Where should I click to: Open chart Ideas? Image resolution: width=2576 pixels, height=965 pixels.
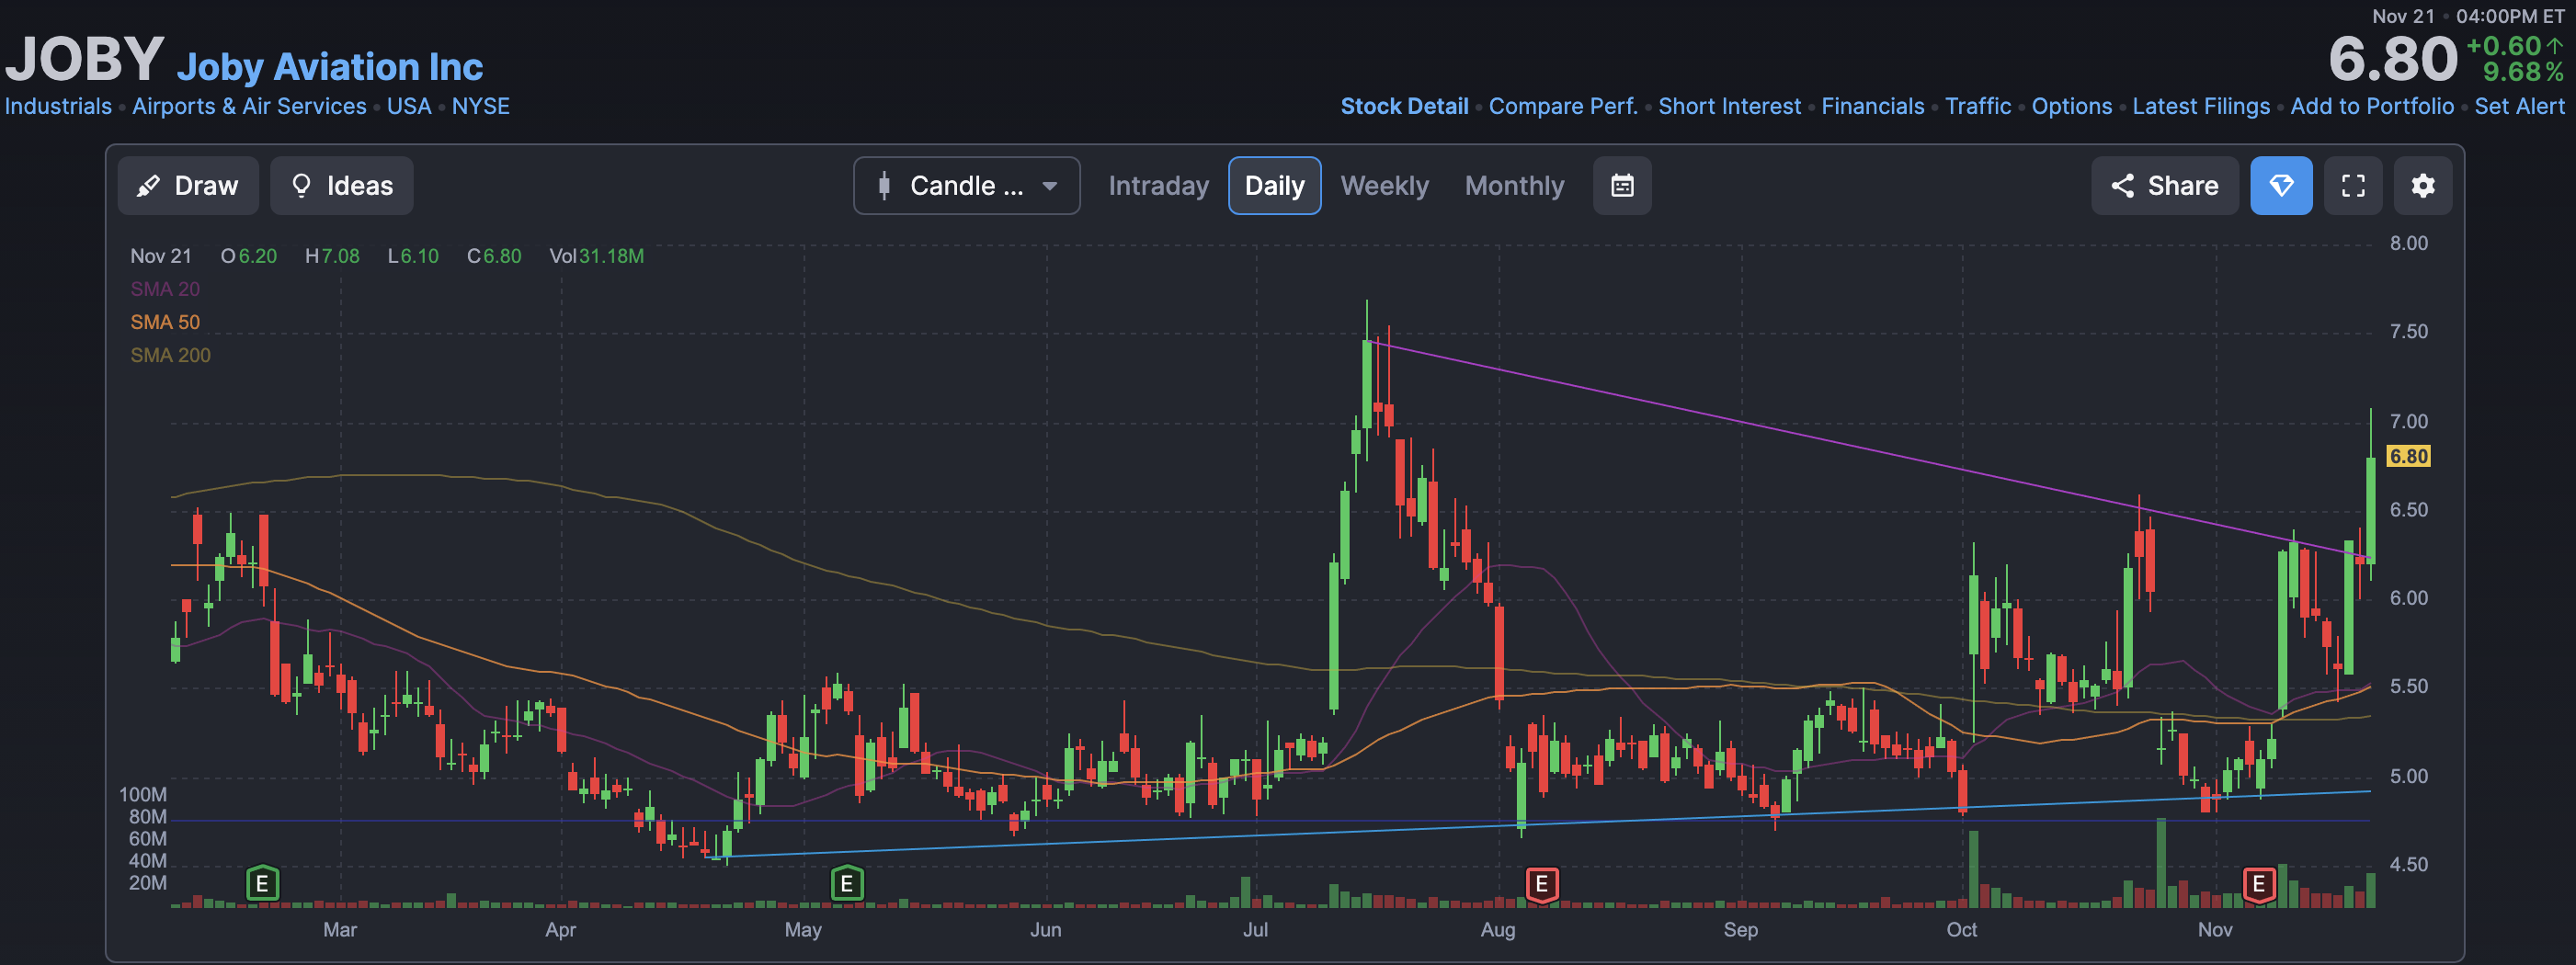click(x=341, y=186)
